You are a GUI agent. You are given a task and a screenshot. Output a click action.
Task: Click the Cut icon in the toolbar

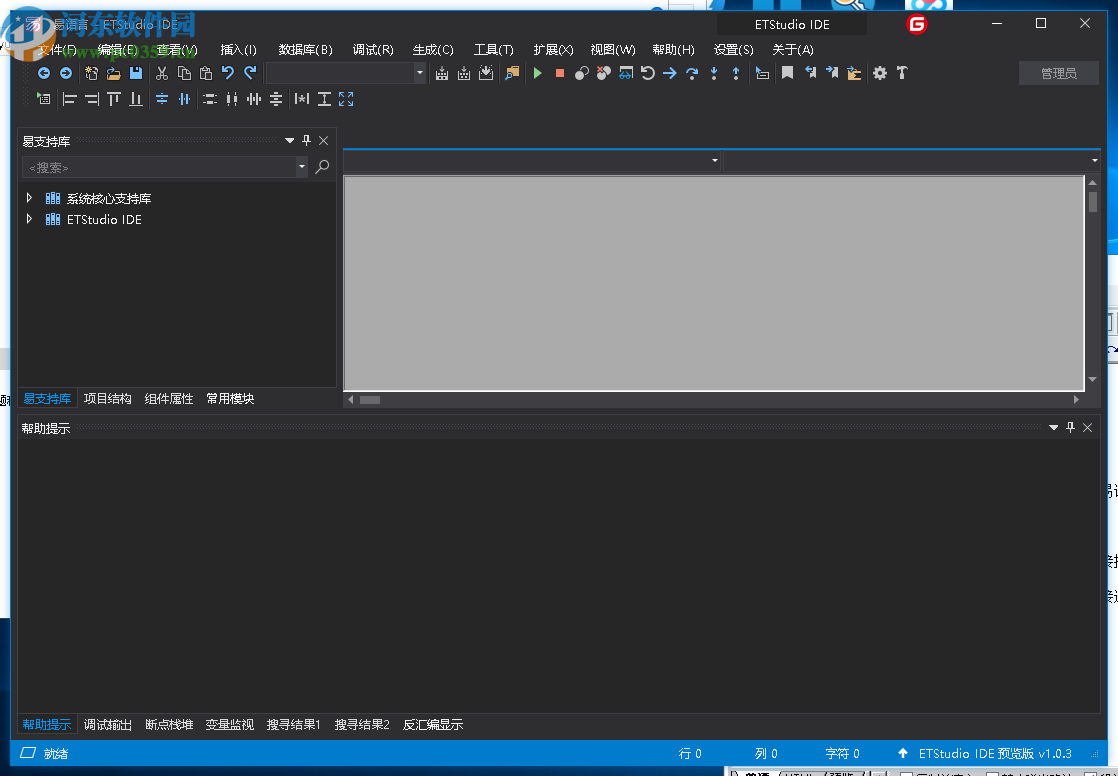click(x=162, y=73)
